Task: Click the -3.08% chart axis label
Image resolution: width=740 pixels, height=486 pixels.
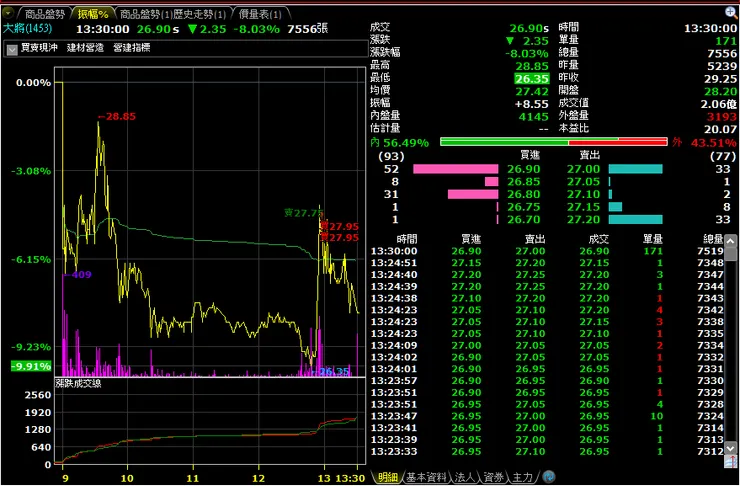Action: [x=31, y=171]
